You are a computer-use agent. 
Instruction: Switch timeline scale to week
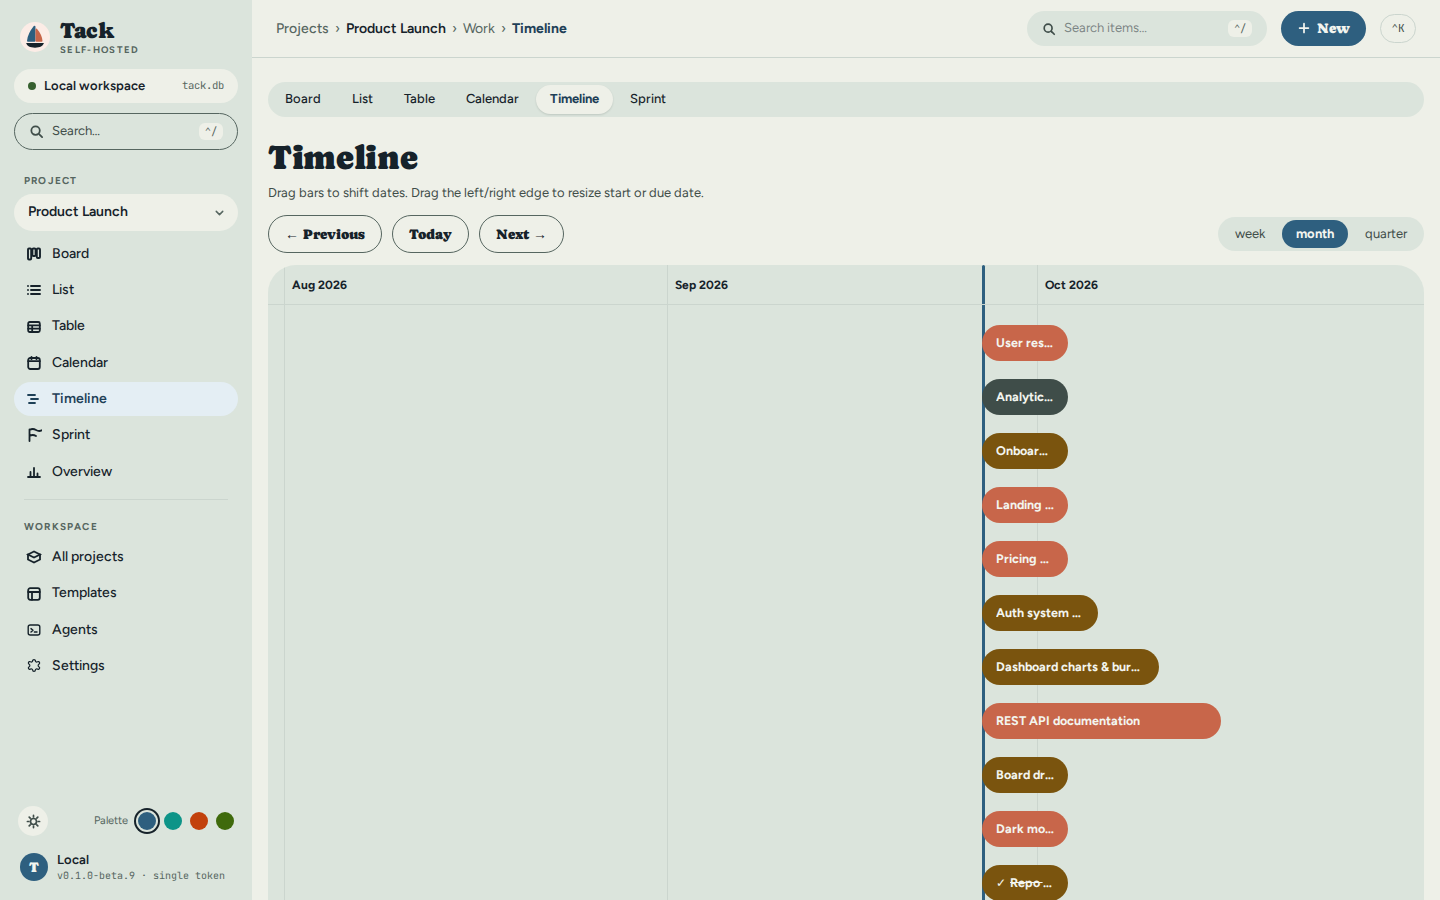click(x=1250, y=234)
